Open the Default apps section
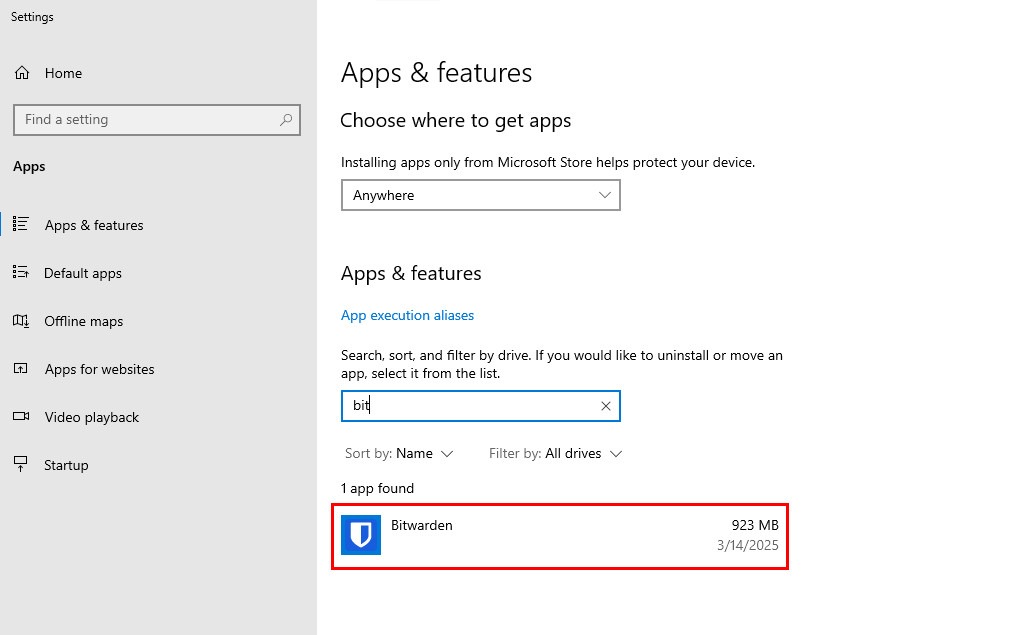This screenshot has height=635, width=1024. (x=83, y=273)
